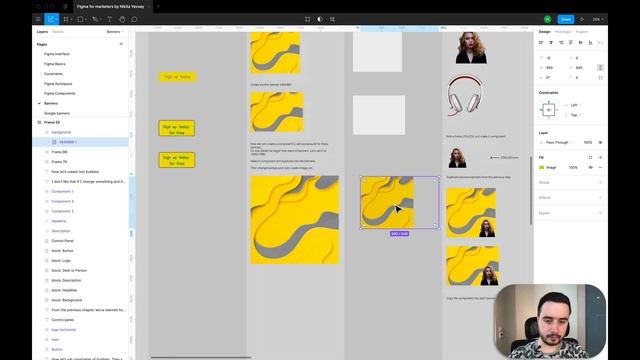This screenshot has height=360, width=640.
Task: Click the blue Share button
Action: click(566, 19)
